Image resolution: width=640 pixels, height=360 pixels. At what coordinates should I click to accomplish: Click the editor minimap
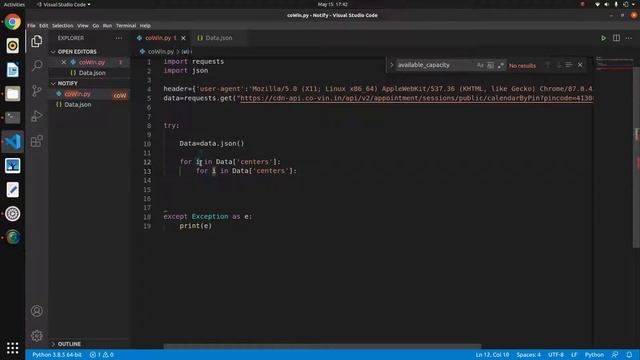(x=614, y=65)
